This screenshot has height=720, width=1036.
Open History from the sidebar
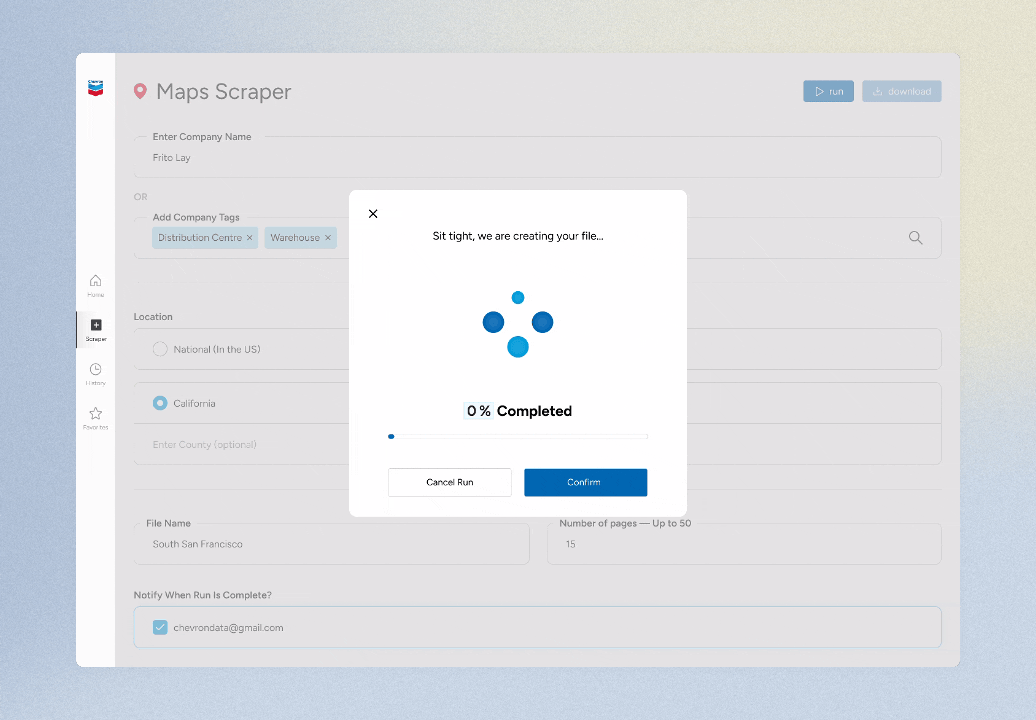(96, 374)
